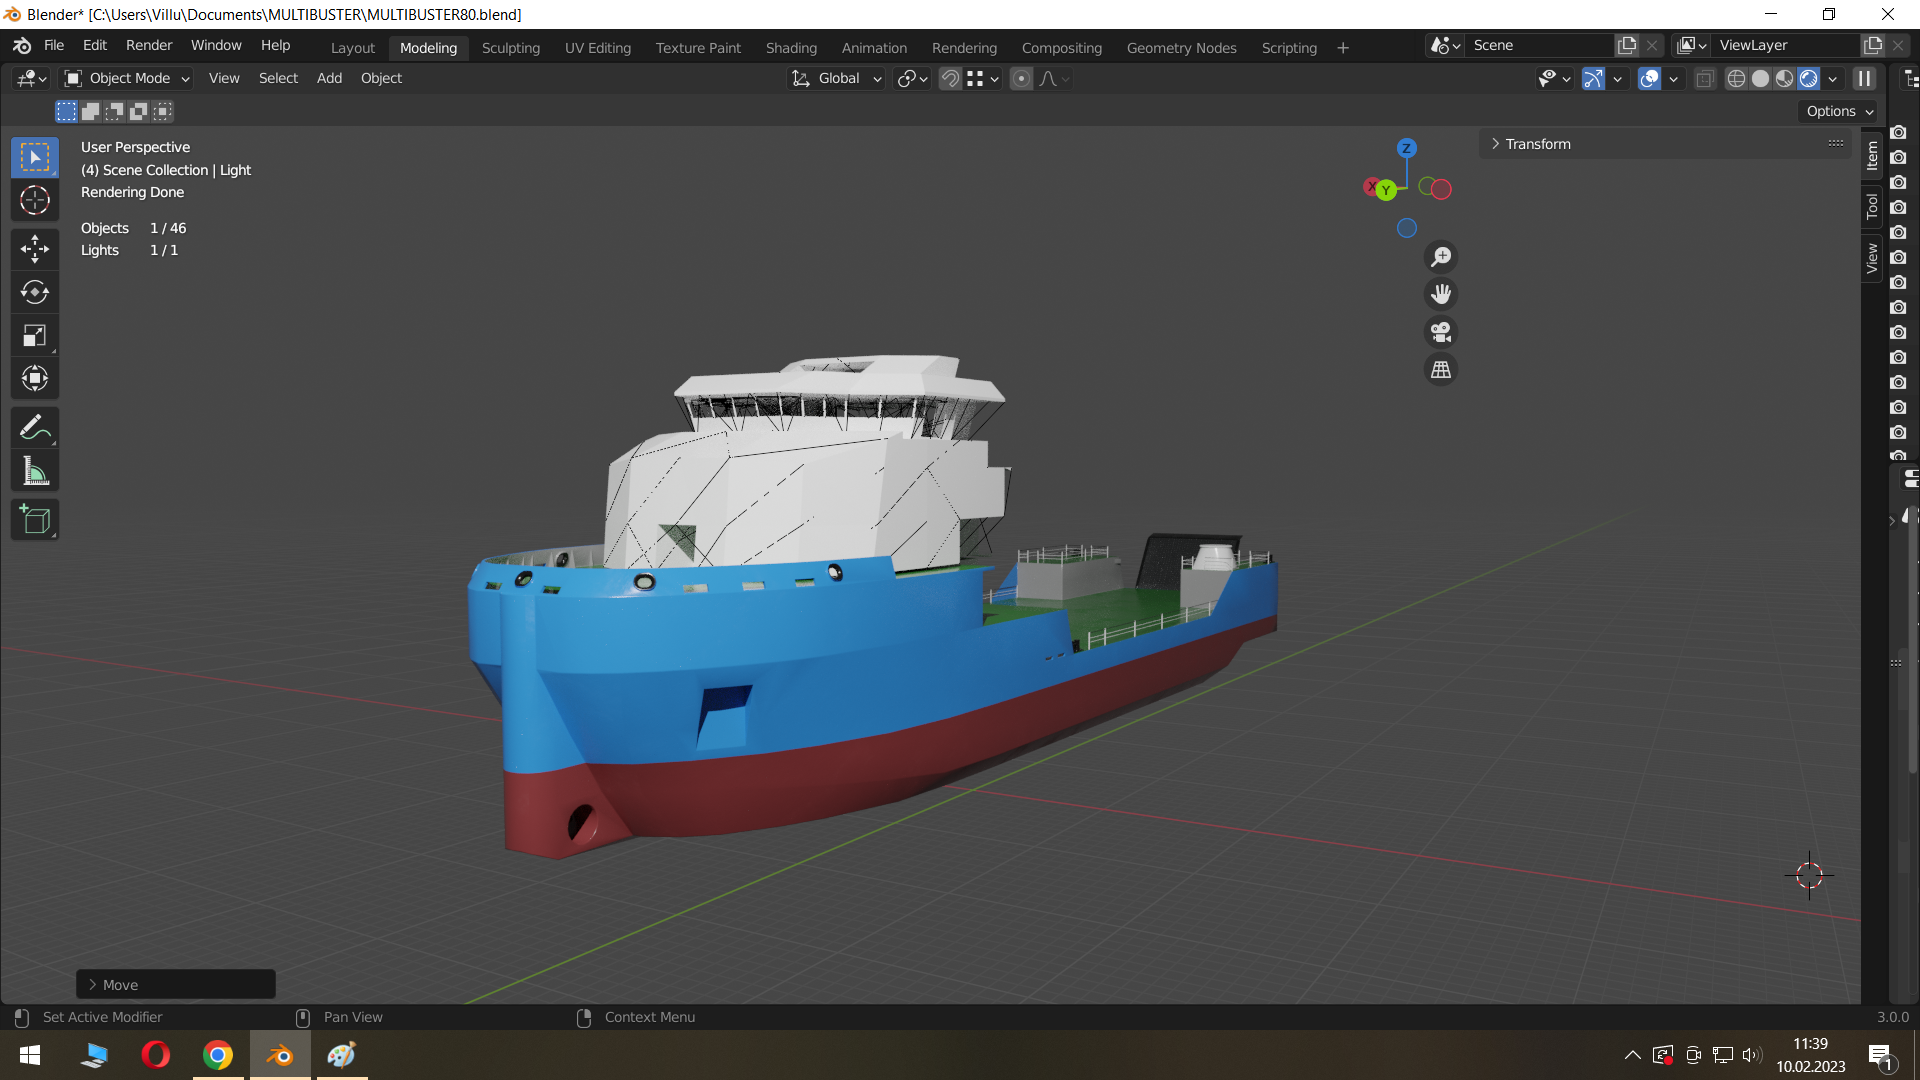
Task: Open the View sidebar tab
Action: [1872, 258]
